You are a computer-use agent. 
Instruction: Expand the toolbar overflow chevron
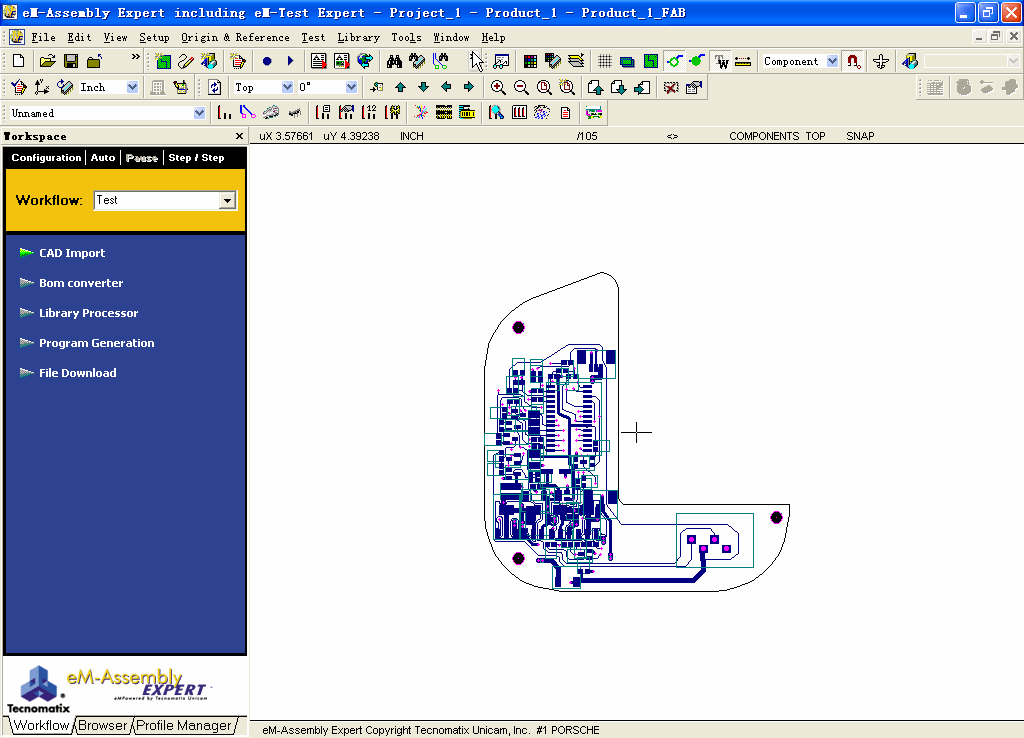pos(136,57)
